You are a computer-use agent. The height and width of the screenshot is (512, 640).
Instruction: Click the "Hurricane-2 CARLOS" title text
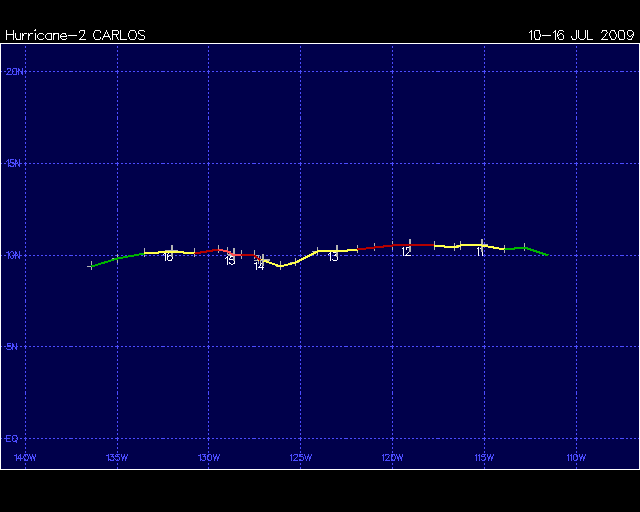click(75, 35)
